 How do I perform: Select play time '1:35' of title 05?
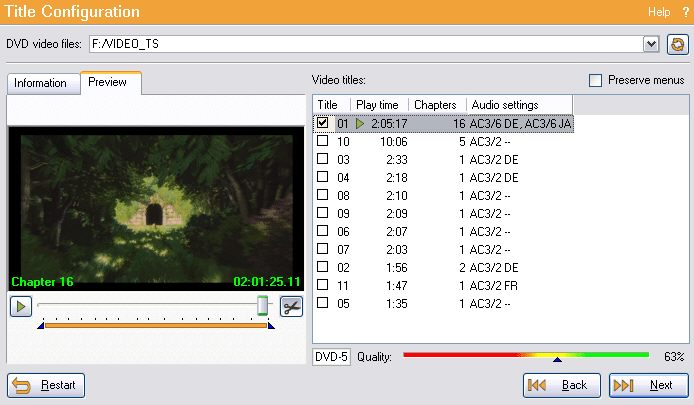(397, 304)
